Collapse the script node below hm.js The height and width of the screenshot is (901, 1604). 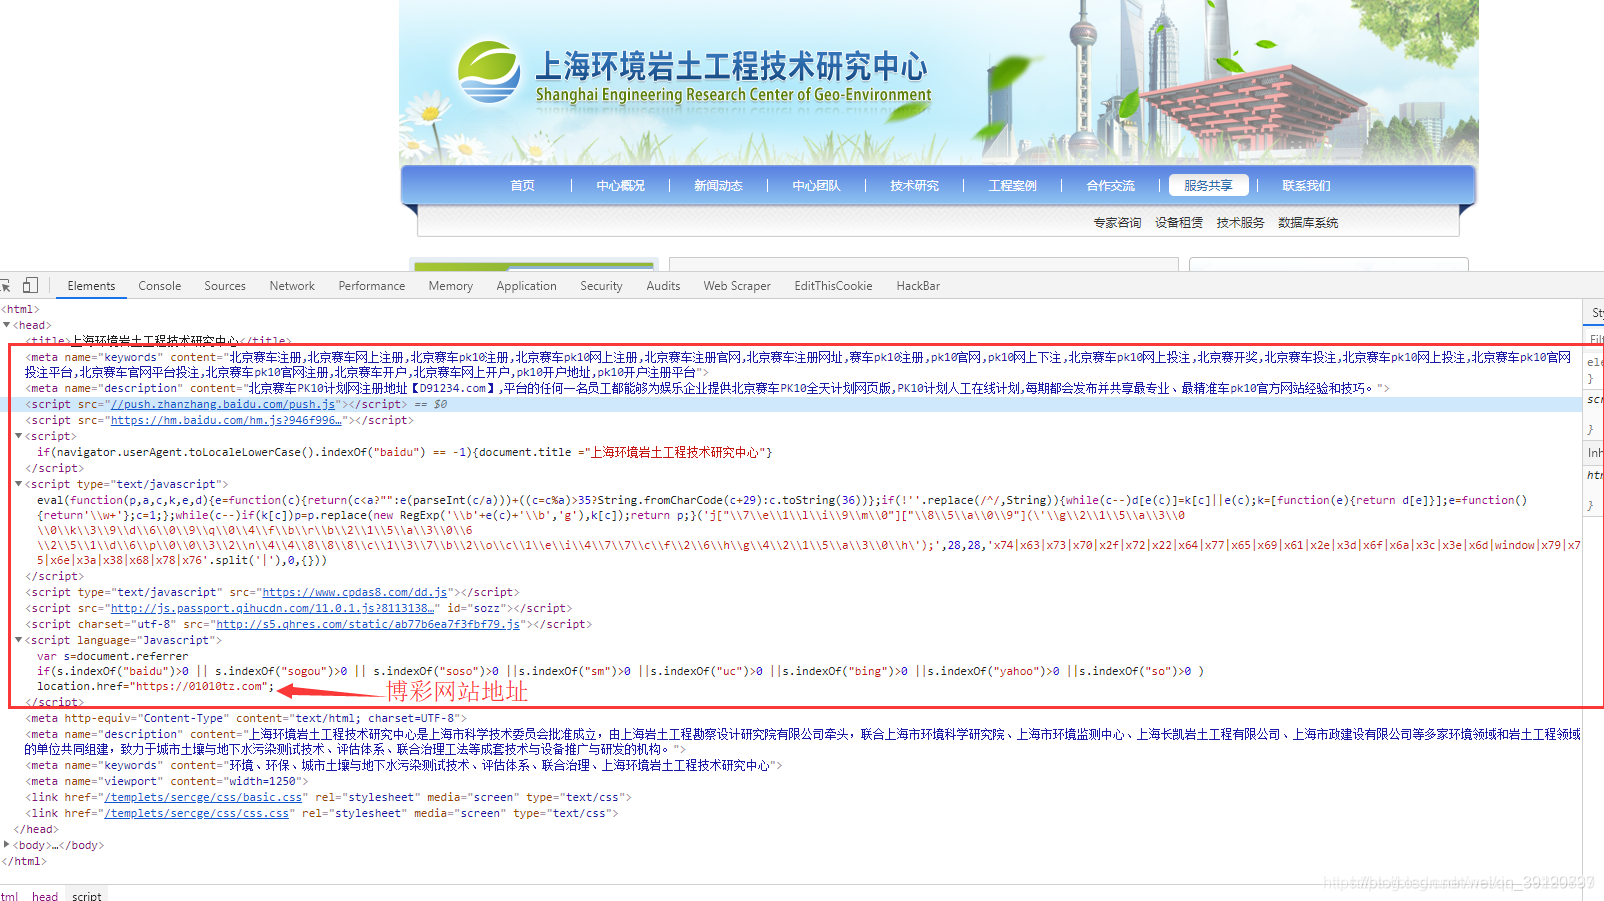[x=19, y=436]
